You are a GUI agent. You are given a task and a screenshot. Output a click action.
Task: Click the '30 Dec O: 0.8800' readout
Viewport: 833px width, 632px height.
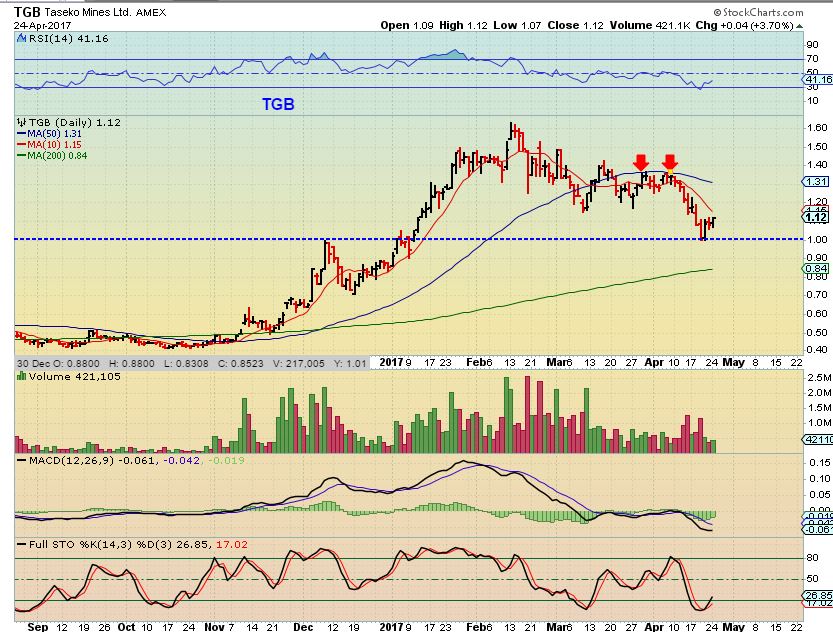(x=58, y=363)
